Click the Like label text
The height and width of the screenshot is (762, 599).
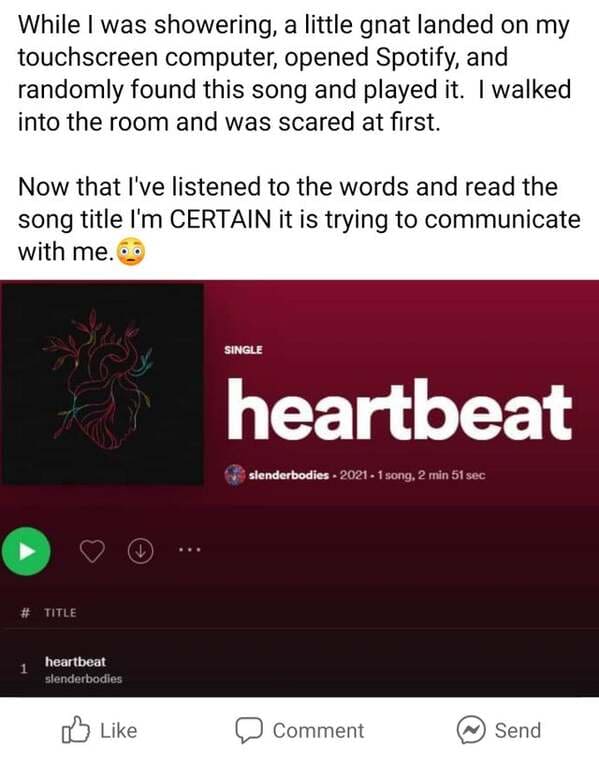pos(119,730)
